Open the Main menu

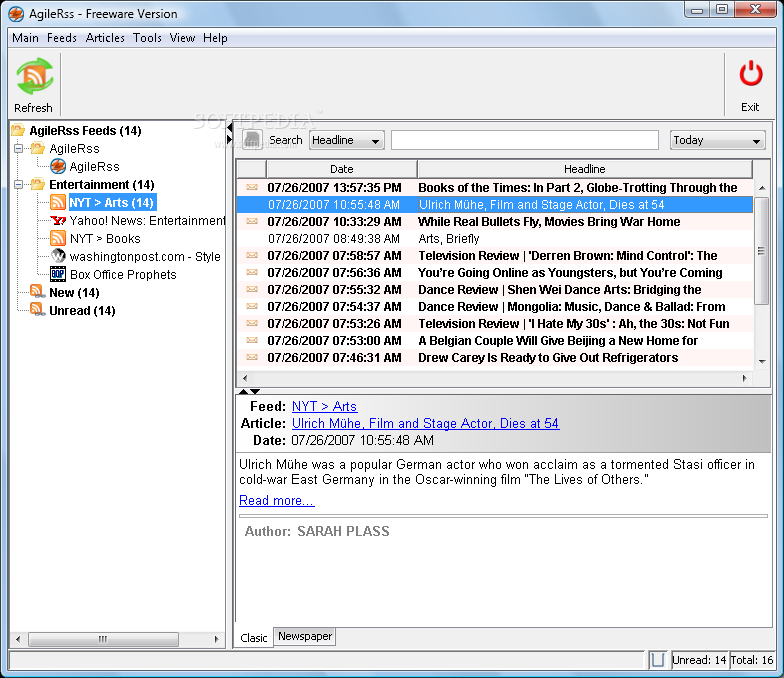click(26, 38)
